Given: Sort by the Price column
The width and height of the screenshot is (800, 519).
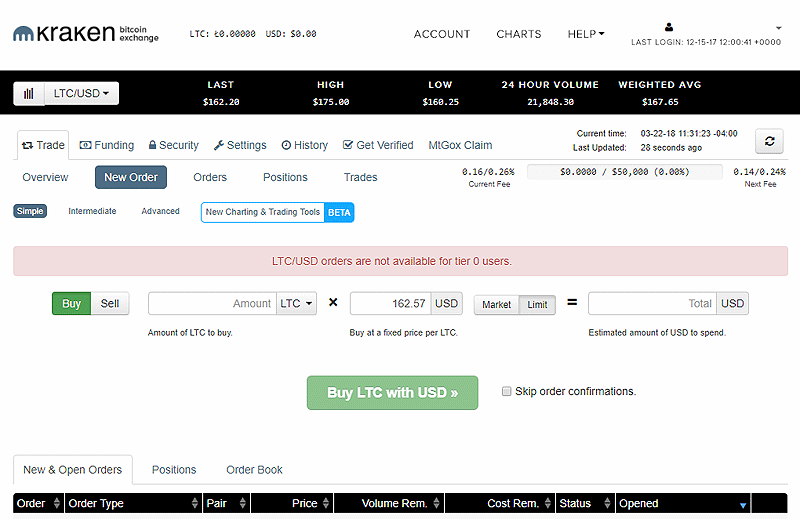Looking at the screenshot, I should [292, 503].
